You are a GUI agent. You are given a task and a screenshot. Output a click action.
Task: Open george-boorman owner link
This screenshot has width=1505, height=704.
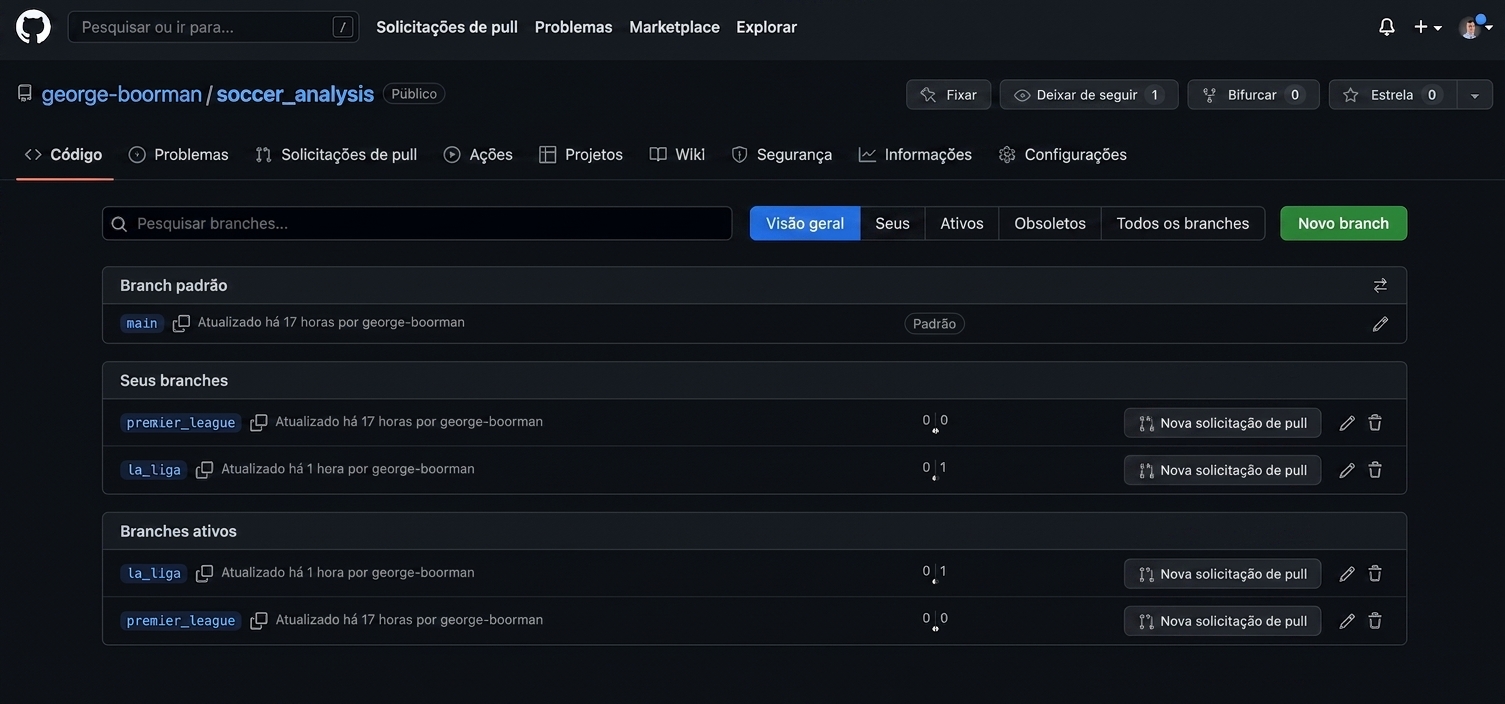[x=122, y=94]
